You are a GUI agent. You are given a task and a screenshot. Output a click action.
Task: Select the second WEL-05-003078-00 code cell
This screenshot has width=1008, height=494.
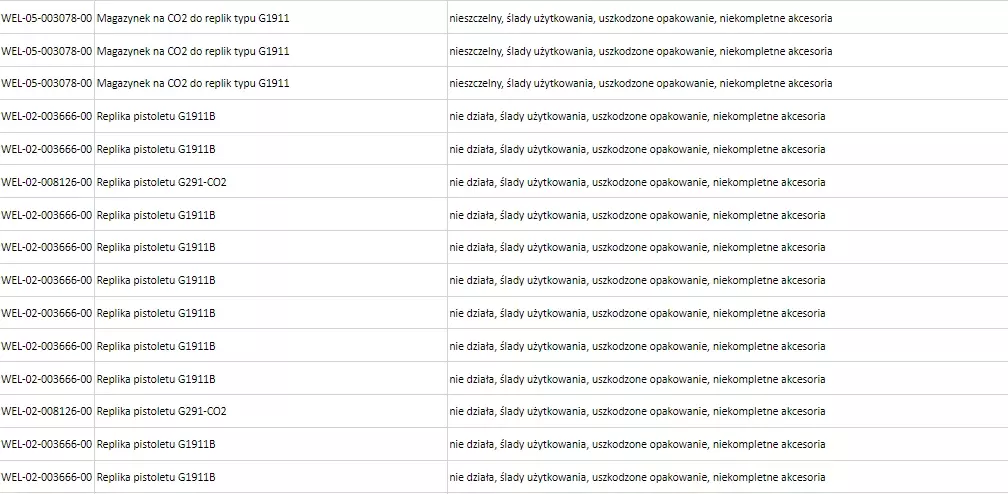coord(47,51)
